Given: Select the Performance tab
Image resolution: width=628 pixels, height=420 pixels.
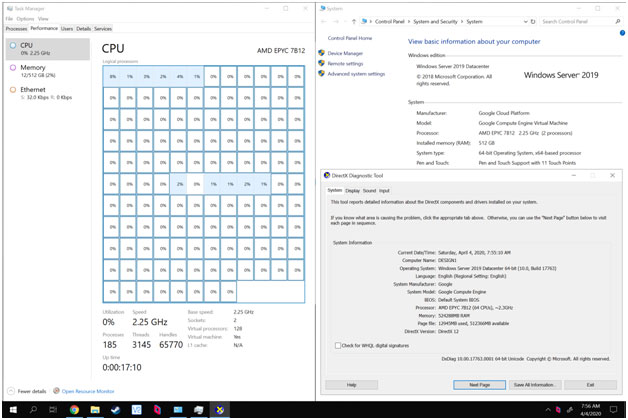Looking at the screenshot, I should (44, 28).
